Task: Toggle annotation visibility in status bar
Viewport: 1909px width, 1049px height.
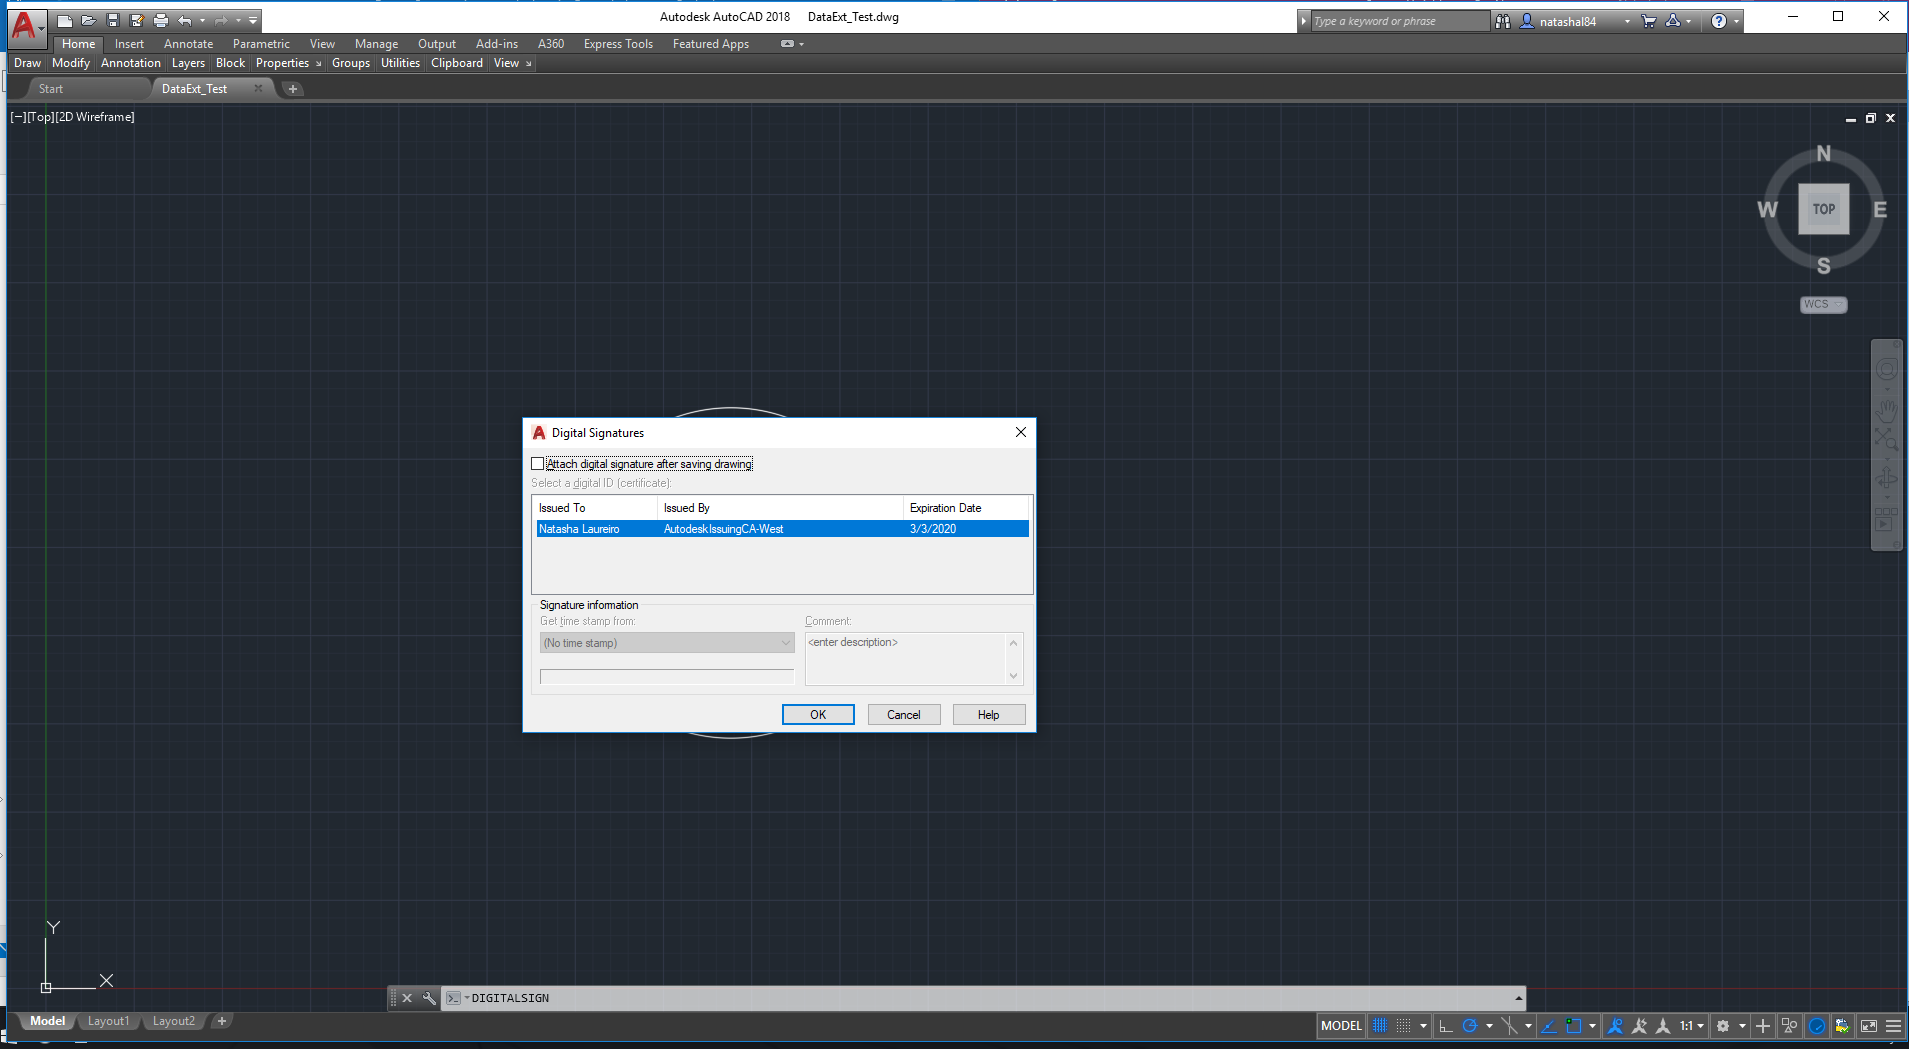Action: (x=1615, y=1026)
